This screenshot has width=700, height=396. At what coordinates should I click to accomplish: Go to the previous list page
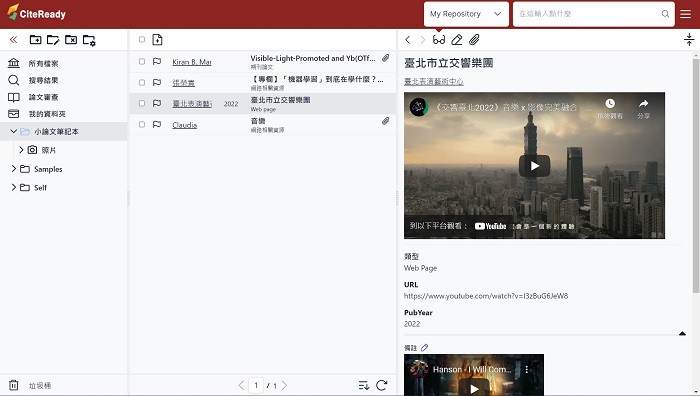(242, 385)
